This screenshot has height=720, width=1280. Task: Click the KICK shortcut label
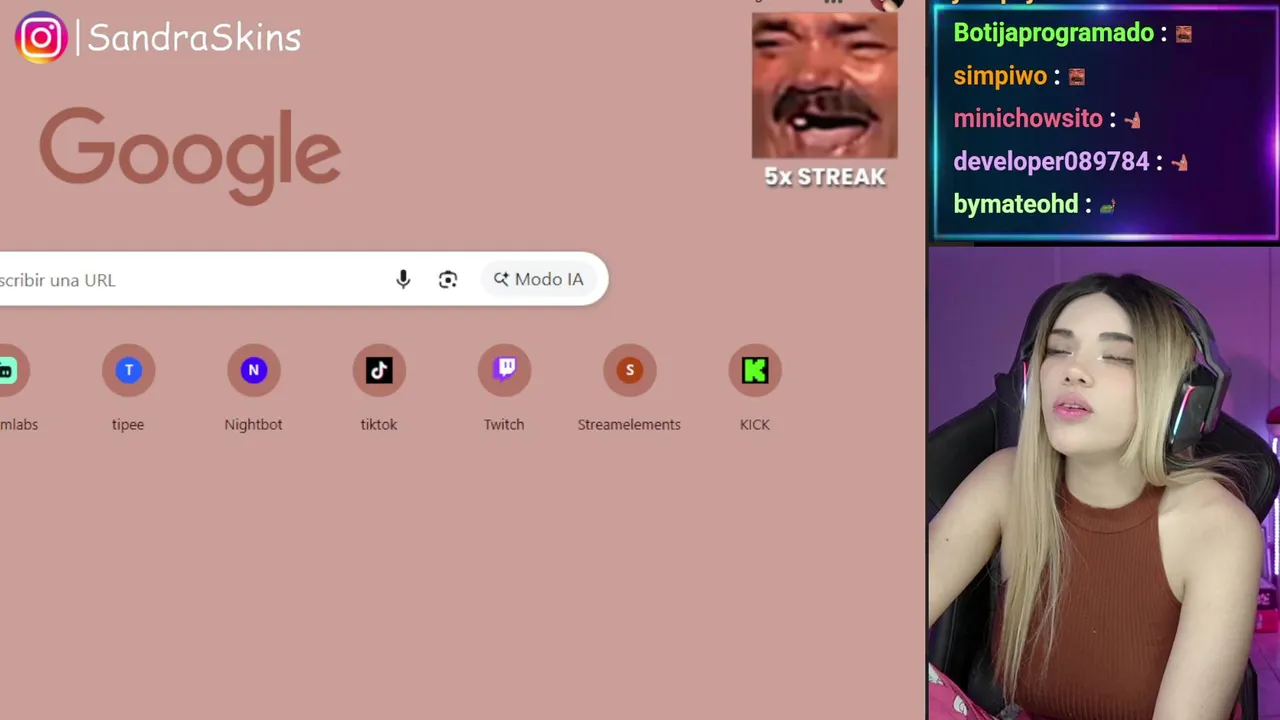point(755,424)
